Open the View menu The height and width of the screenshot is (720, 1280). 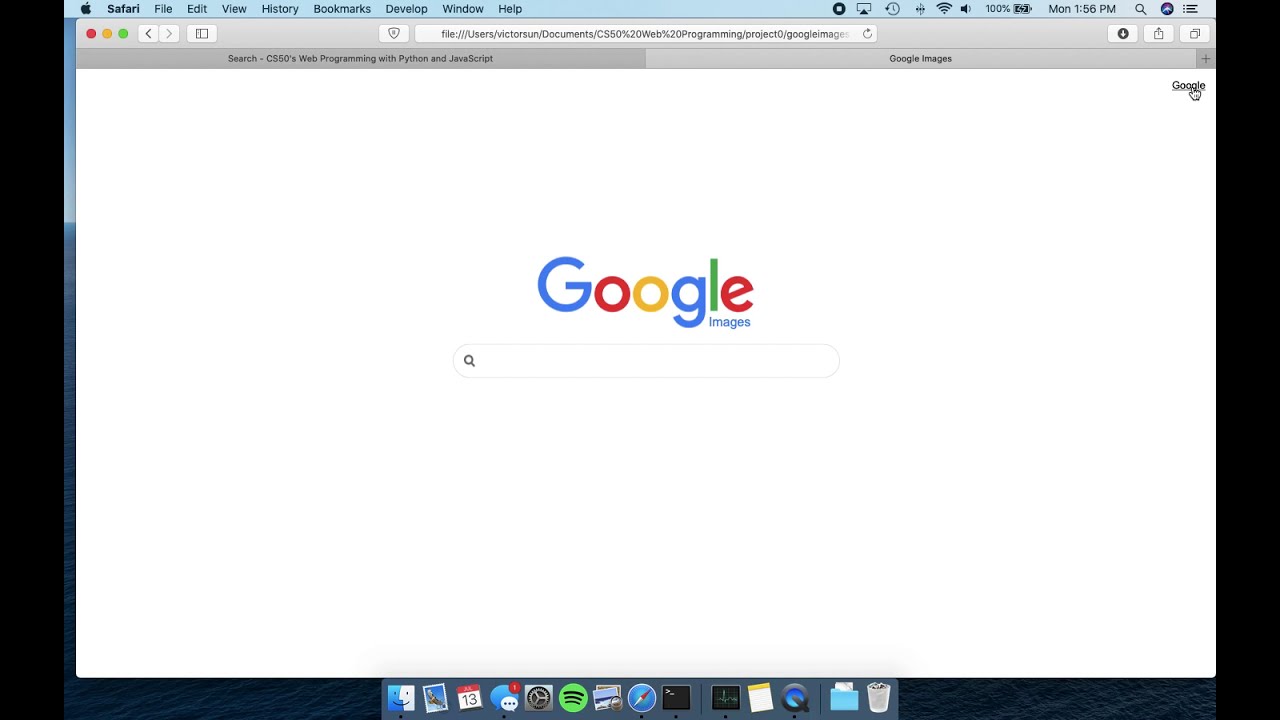(x=234, y=9)
